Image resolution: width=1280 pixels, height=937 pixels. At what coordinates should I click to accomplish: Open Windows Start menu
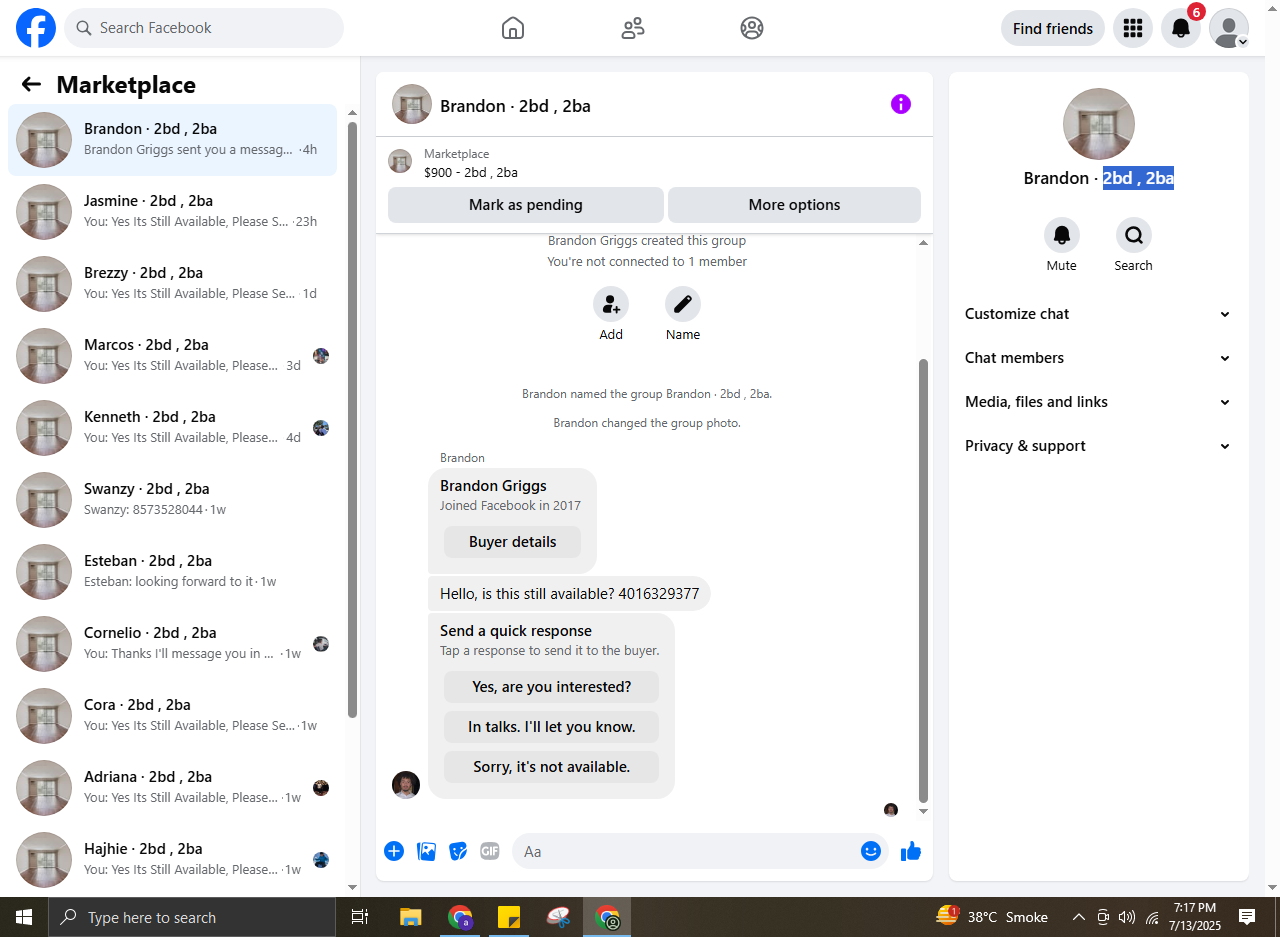[x=24, y=917]
